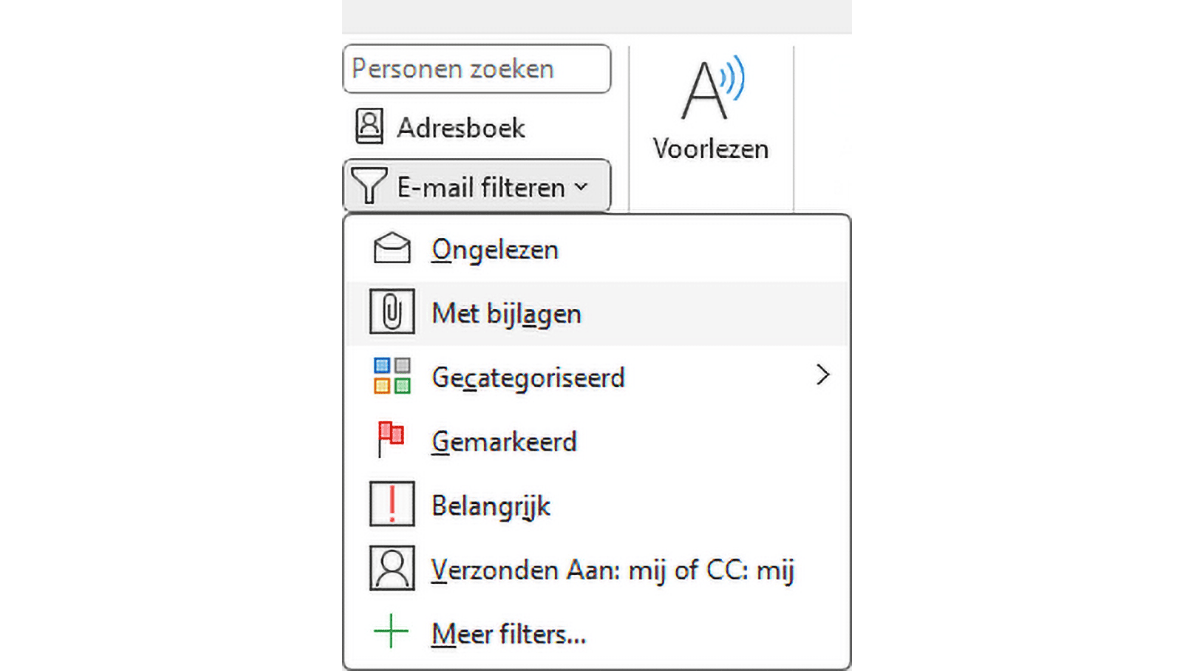Click the open envelope Ongelezen icon
The width and height of the screenshot is (1193, 671).
pos(391,249)
